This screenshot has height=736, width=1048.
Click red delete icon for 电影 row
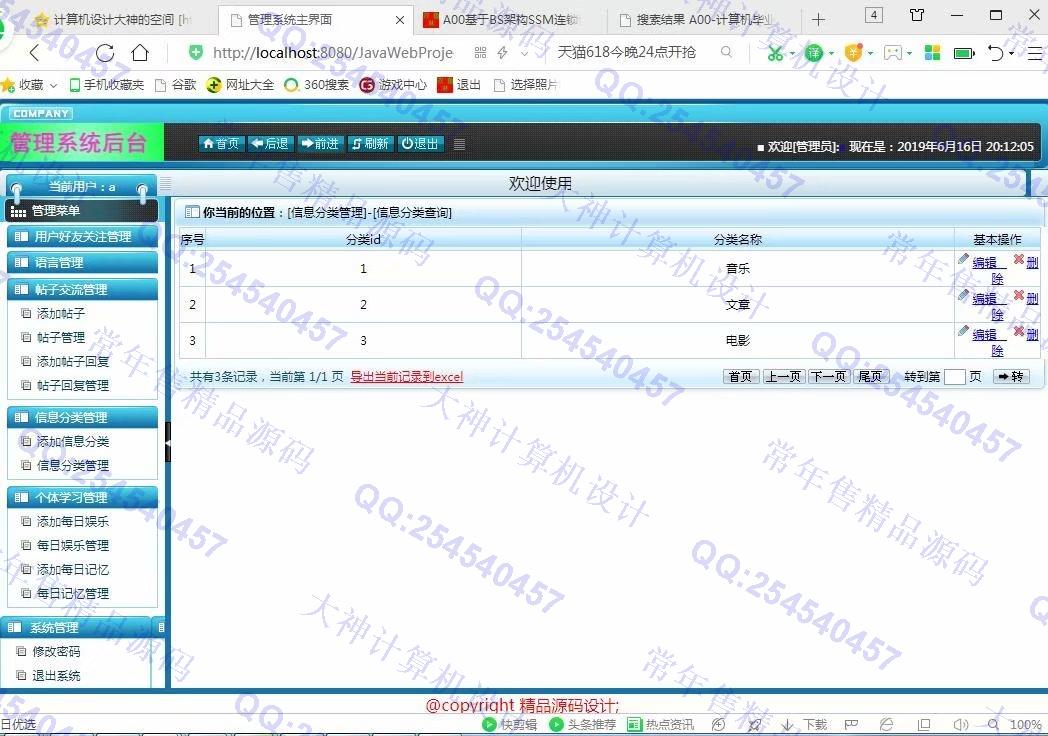1019,331
